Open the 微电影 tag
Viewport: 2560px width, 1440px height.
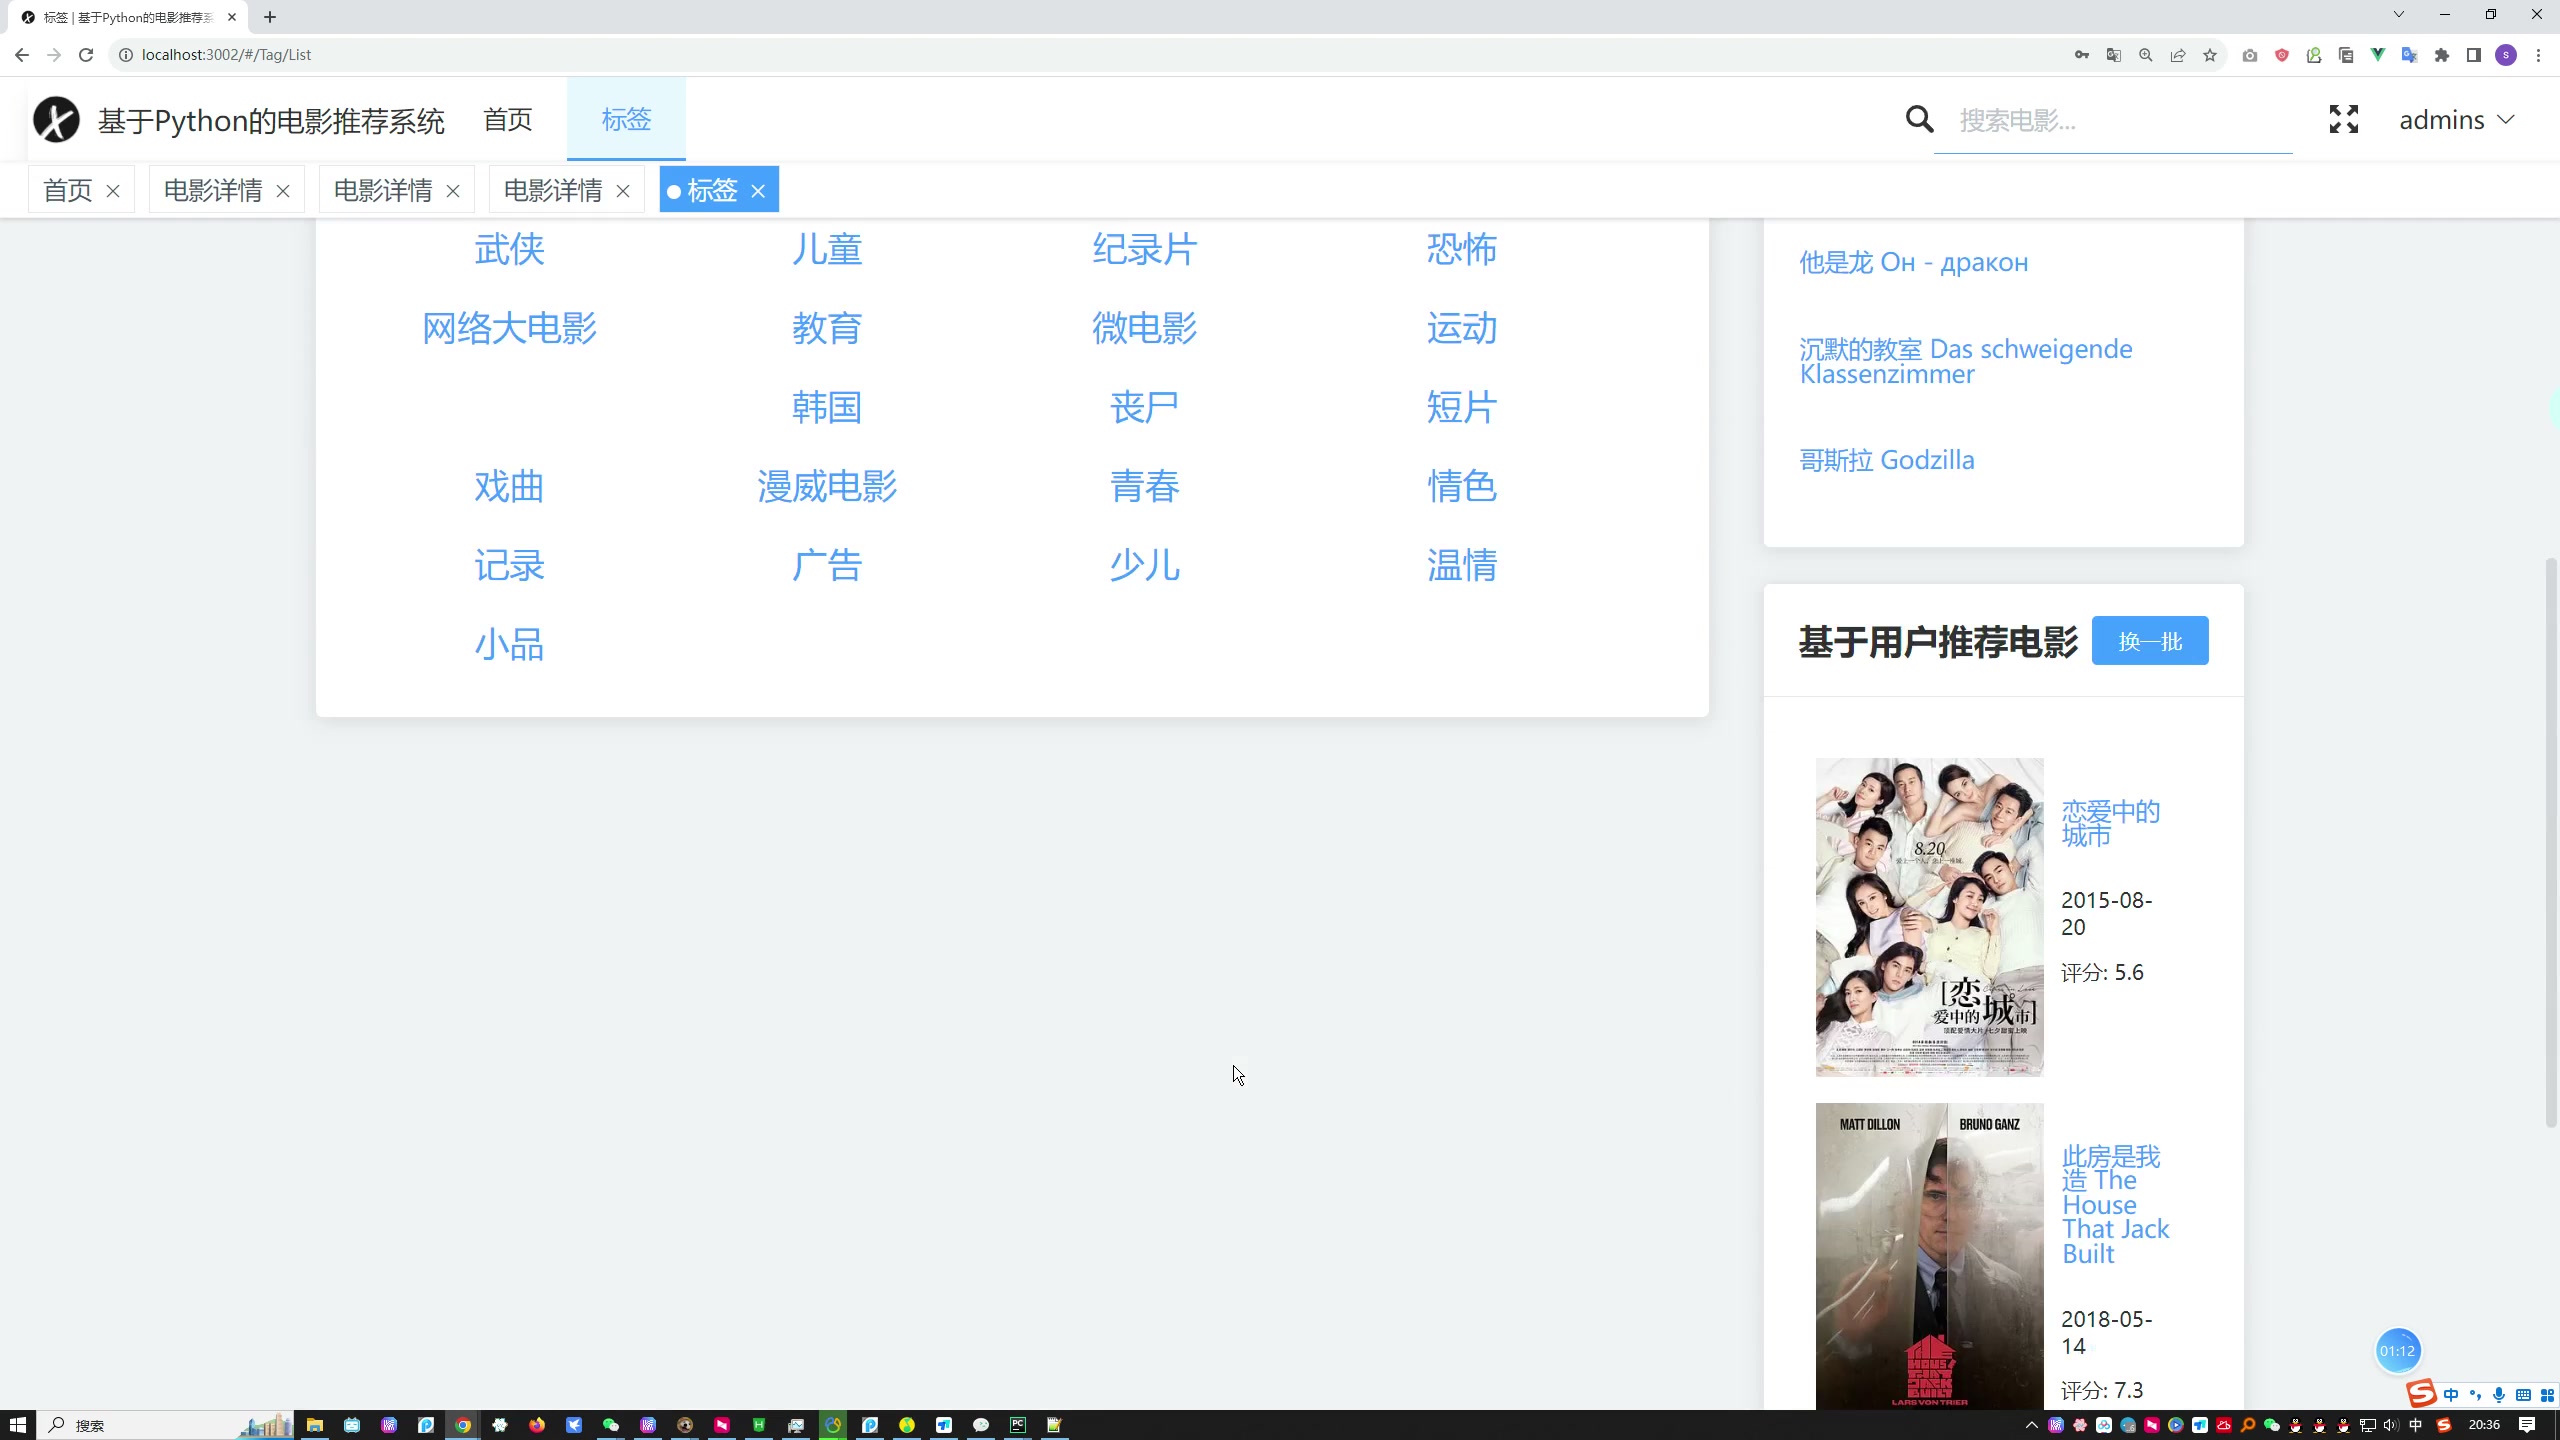point(1145,328)
